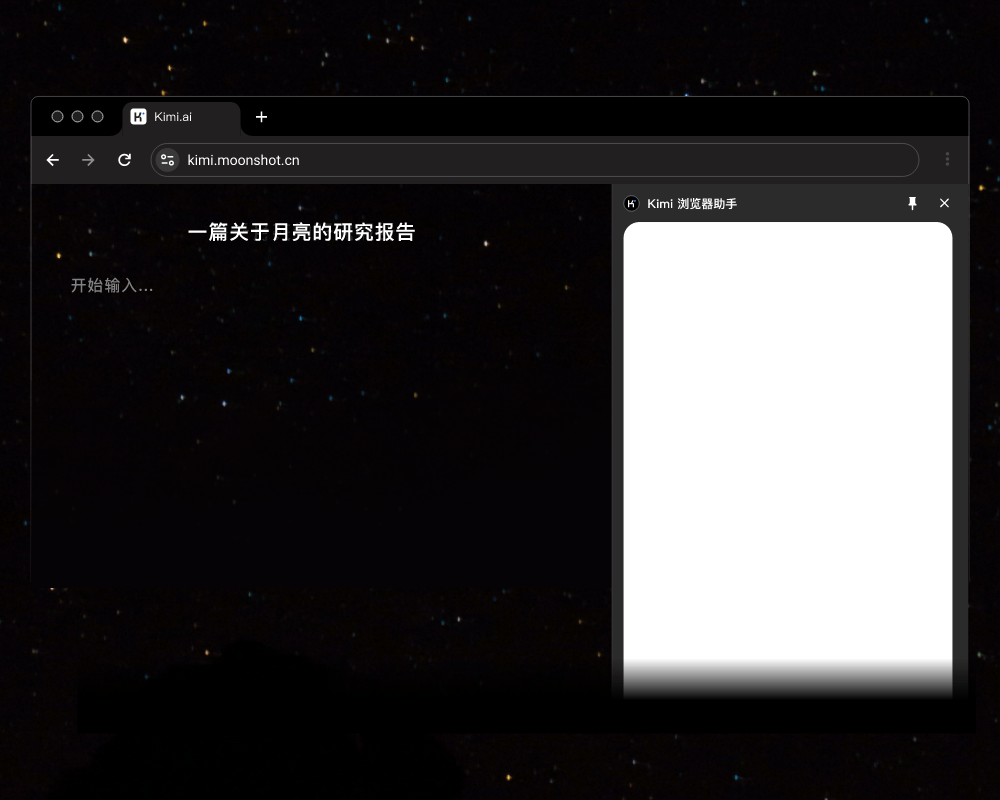The height and width of the screenshot is (800, 1000).
Task: Click the Kimi 浏览器助手 panel title
Action: [692, 204]
